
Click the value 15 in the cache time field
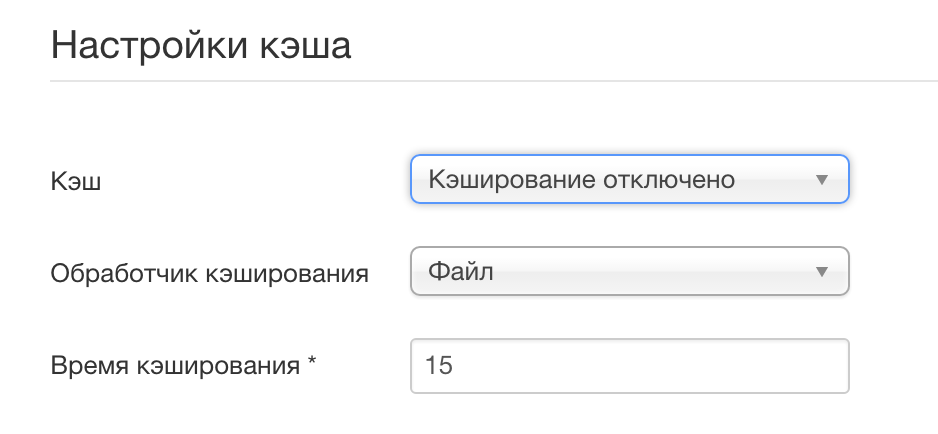click(439, 366)
